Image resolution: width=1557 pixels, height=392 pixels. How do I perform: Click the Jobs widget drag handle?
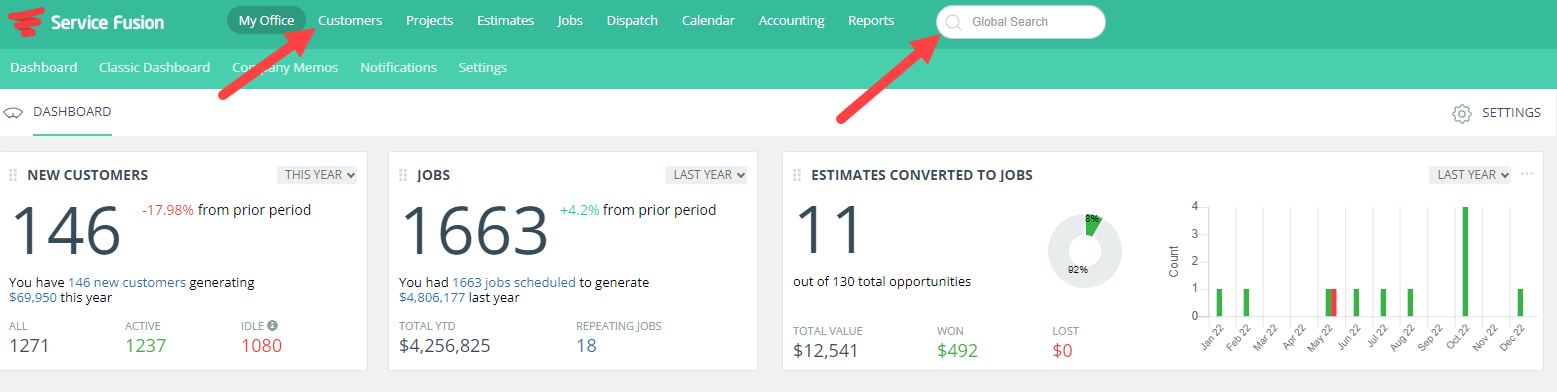tap(403, 175)
